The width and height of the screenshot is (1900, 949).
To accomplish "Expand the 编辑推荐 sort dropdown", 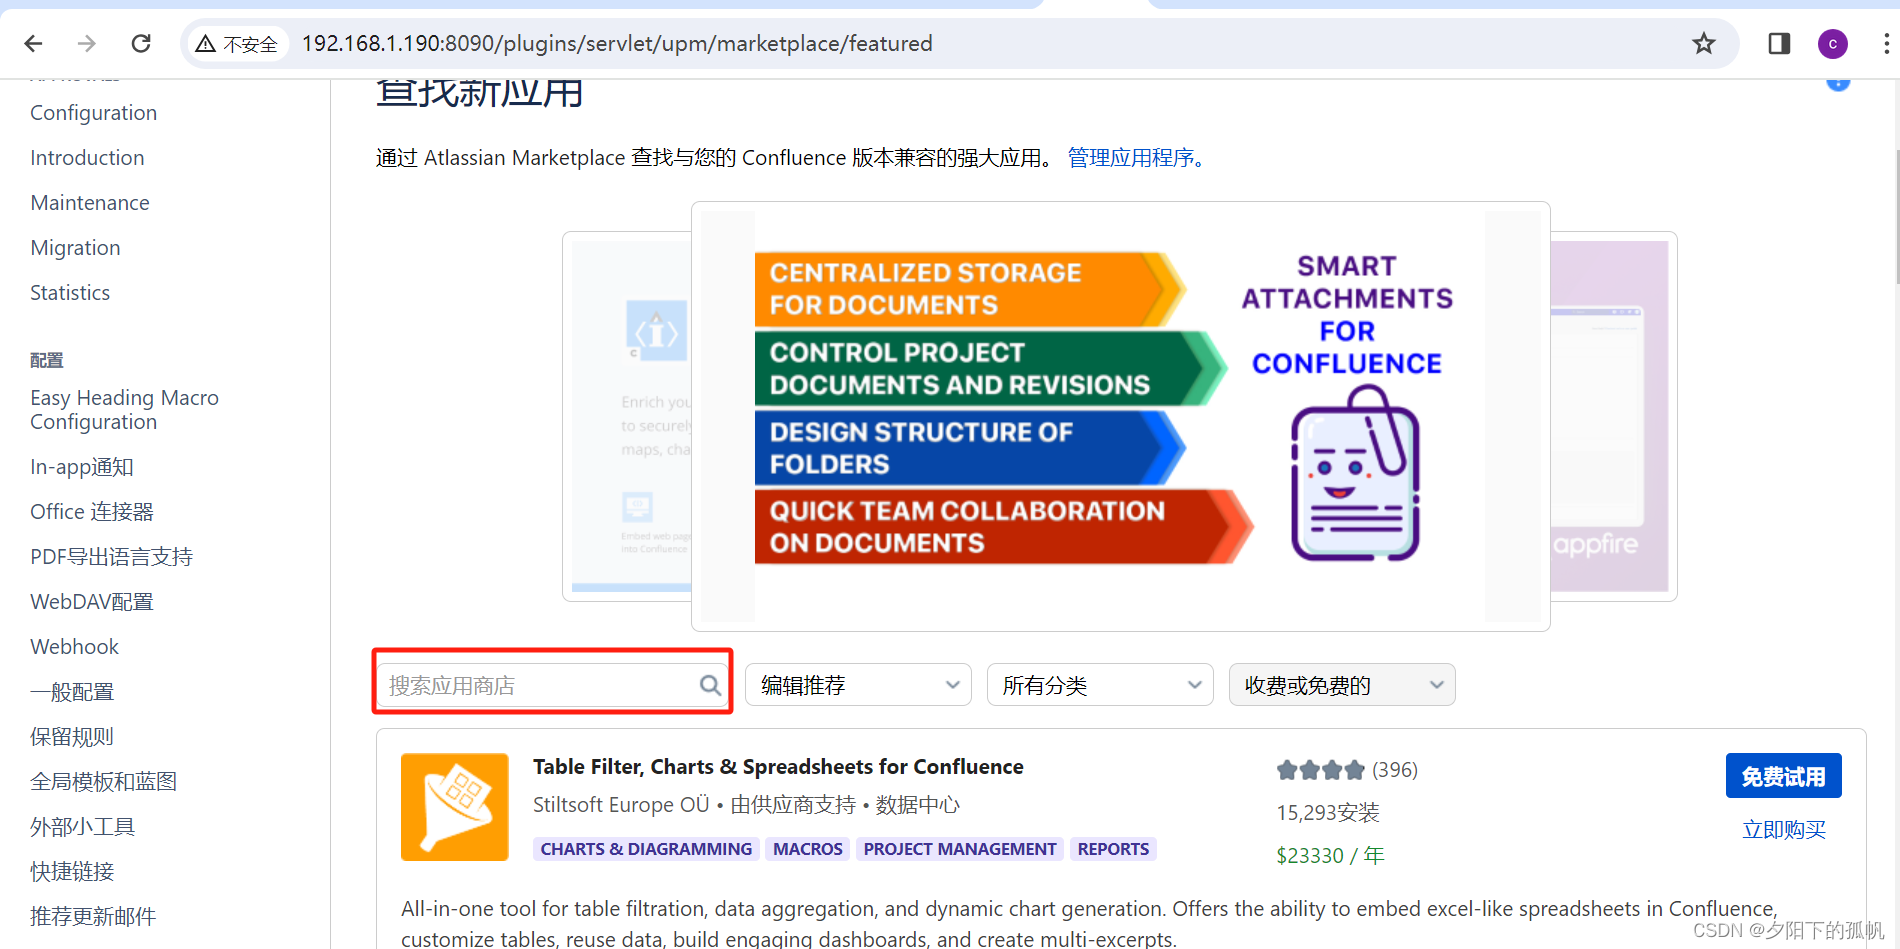I will tap(858, 685).
